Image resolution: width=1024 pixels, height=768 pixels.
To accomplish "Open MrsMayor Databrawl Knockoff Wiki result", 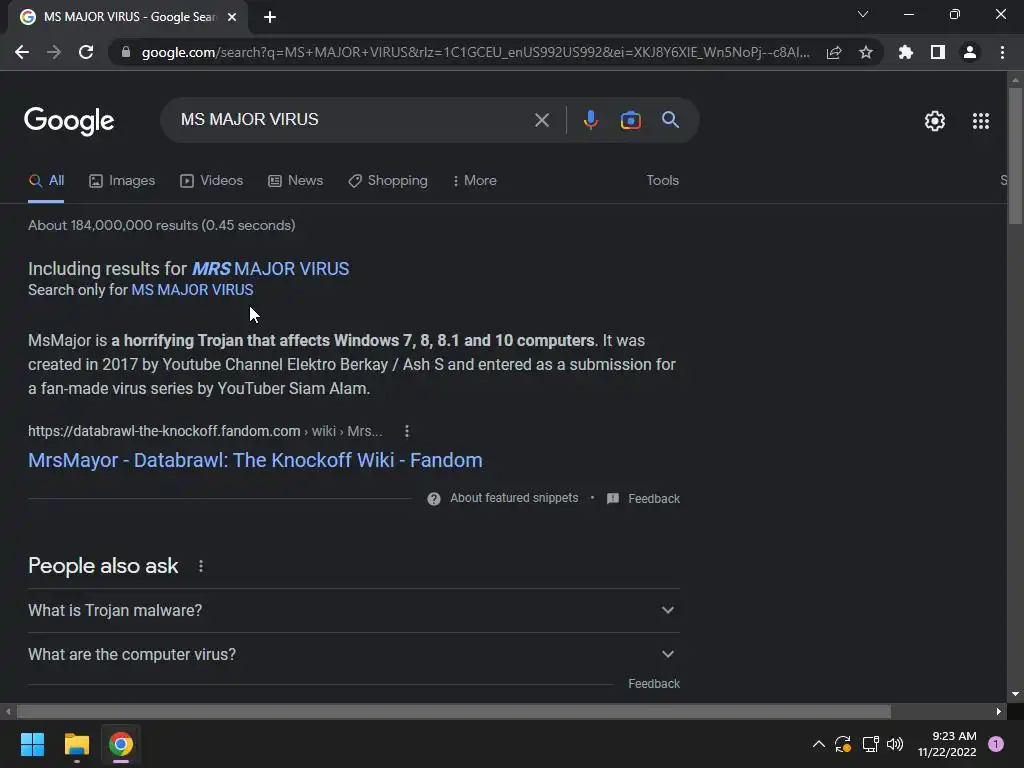I will coord(255,460).
